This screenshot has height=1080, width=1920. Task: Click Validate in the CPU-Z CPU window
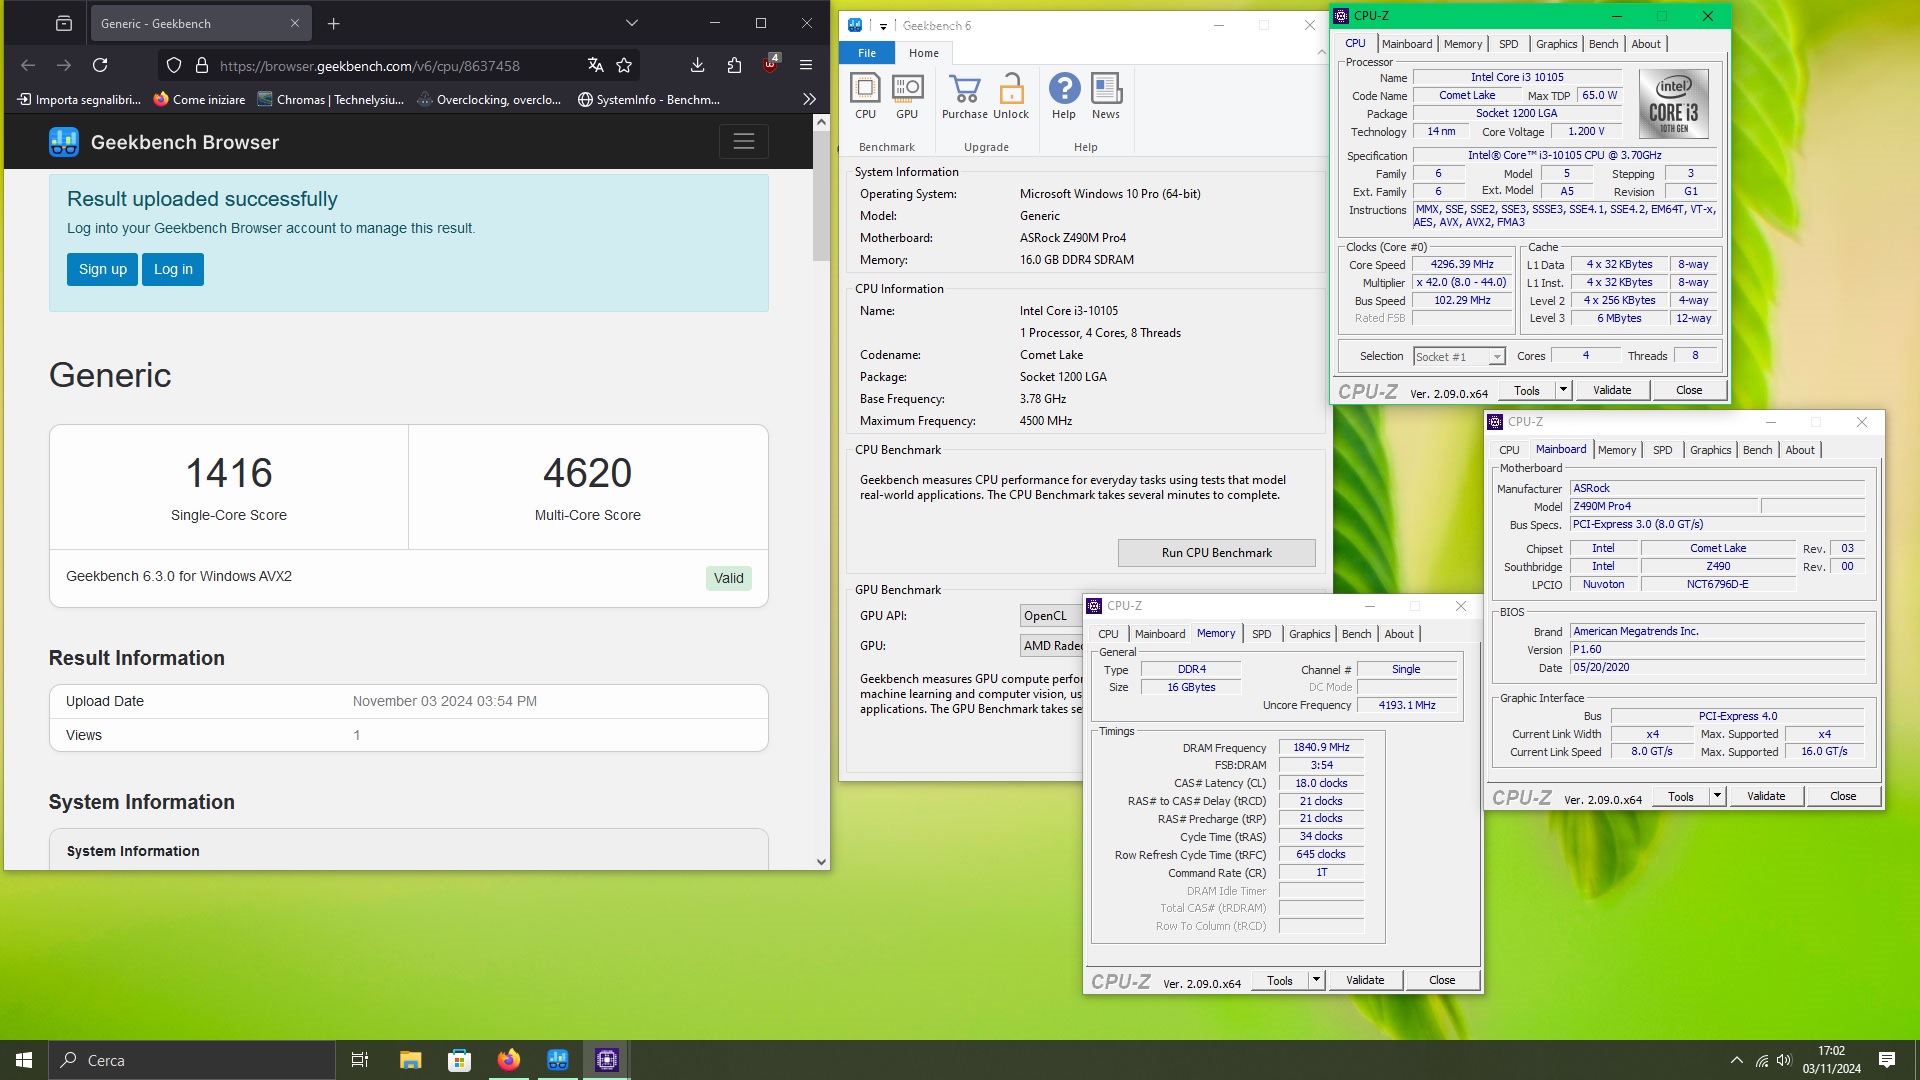point(1611,390)
